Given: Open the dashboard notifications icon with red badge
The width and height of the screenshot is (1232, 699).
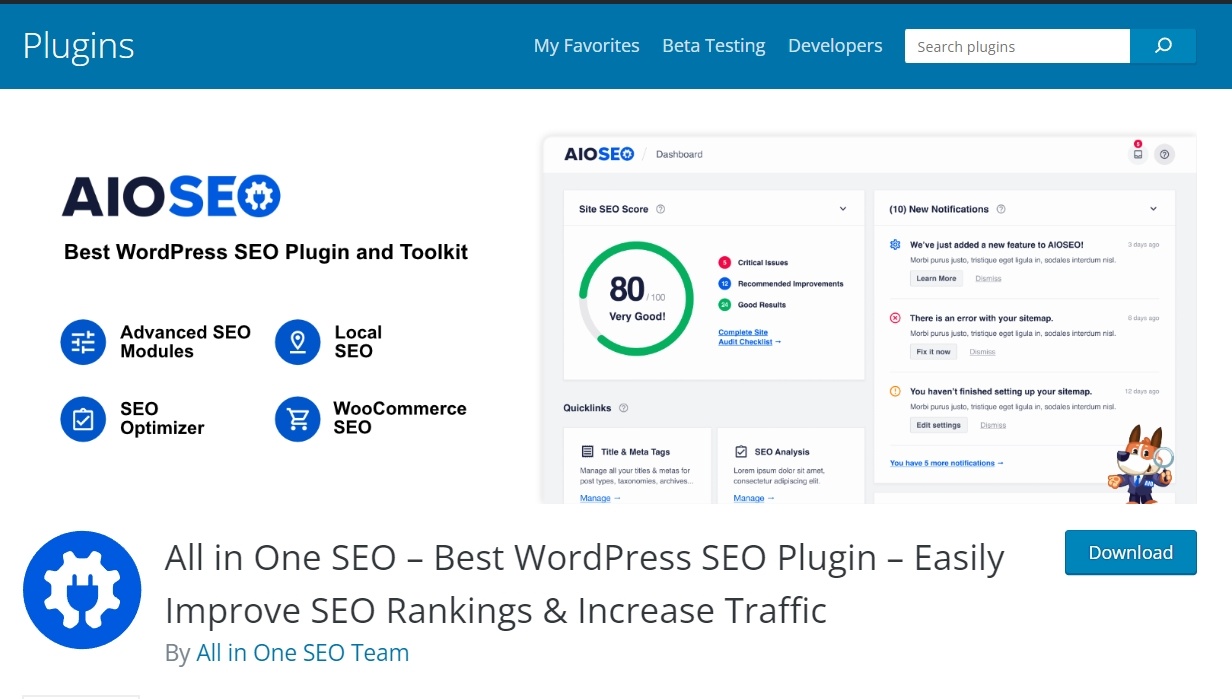Looking at the screenshot, I should click(1138, 153).
